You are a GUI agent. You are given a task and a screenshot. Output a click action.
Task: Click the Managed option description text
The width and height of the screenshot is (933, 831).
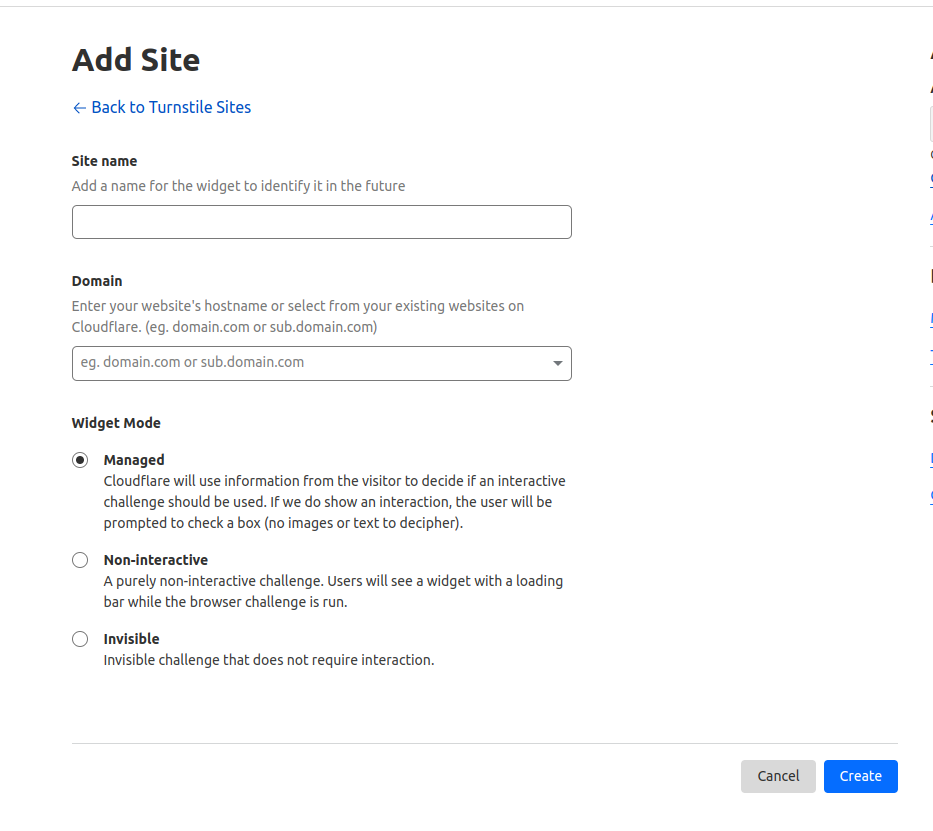[x=335, y=501]
